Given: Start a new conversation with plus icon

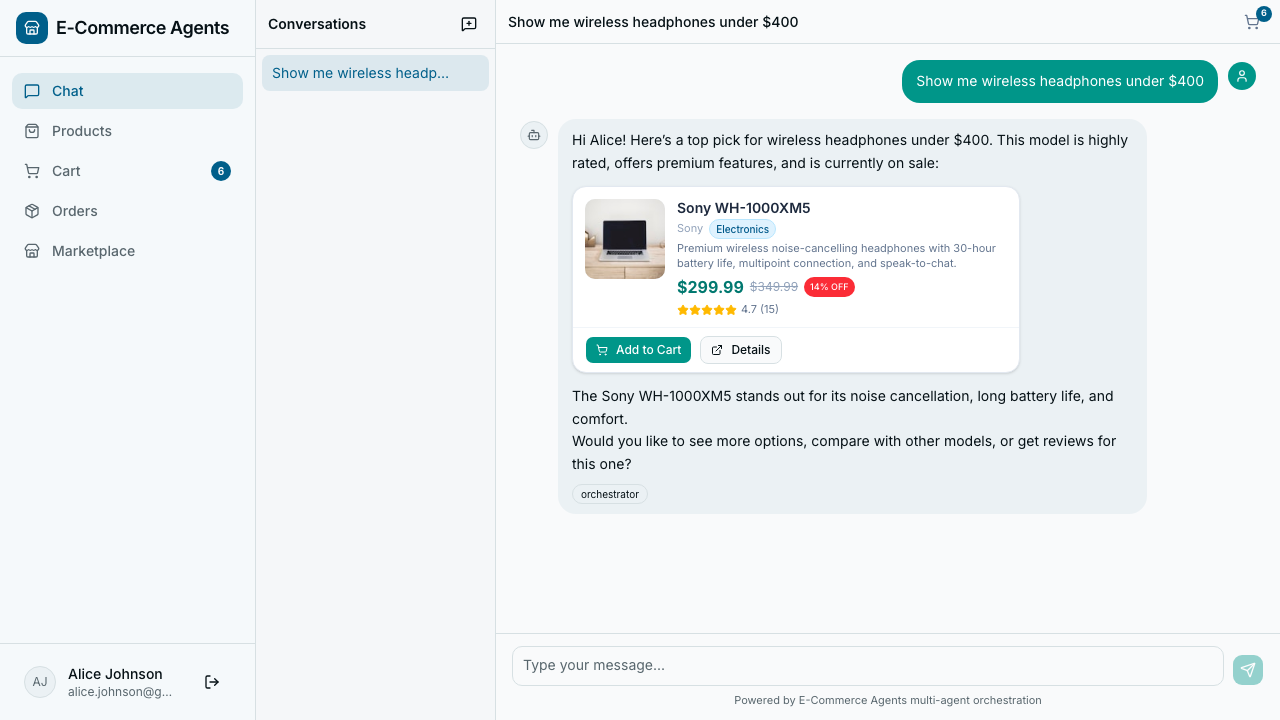Looking at the screenshot, I should tap(469, 24).
